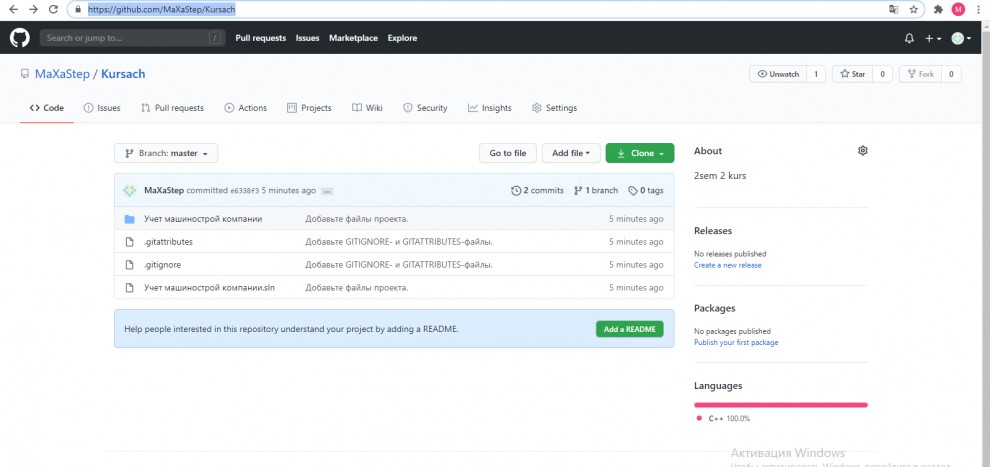Open the .gitattributes file

(x=168, y=242)
